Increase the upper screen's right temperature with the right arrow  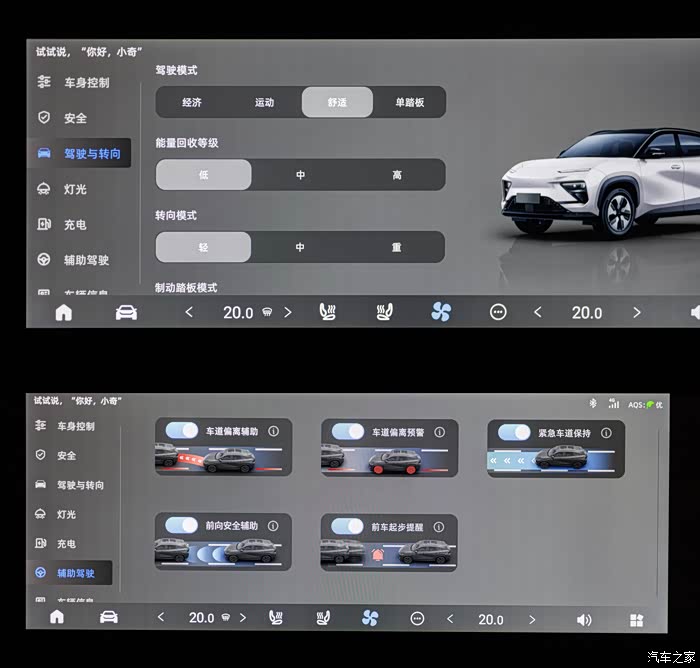click(636, 312)
